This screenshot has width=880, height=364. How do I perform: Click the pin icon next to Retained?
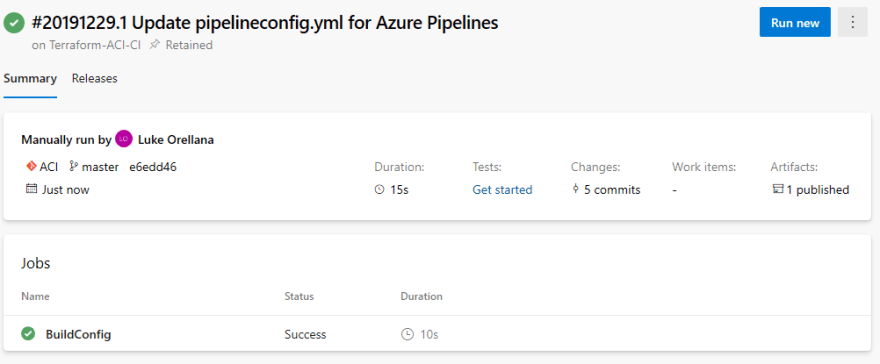pyautogui.click(x=154, y=45)
